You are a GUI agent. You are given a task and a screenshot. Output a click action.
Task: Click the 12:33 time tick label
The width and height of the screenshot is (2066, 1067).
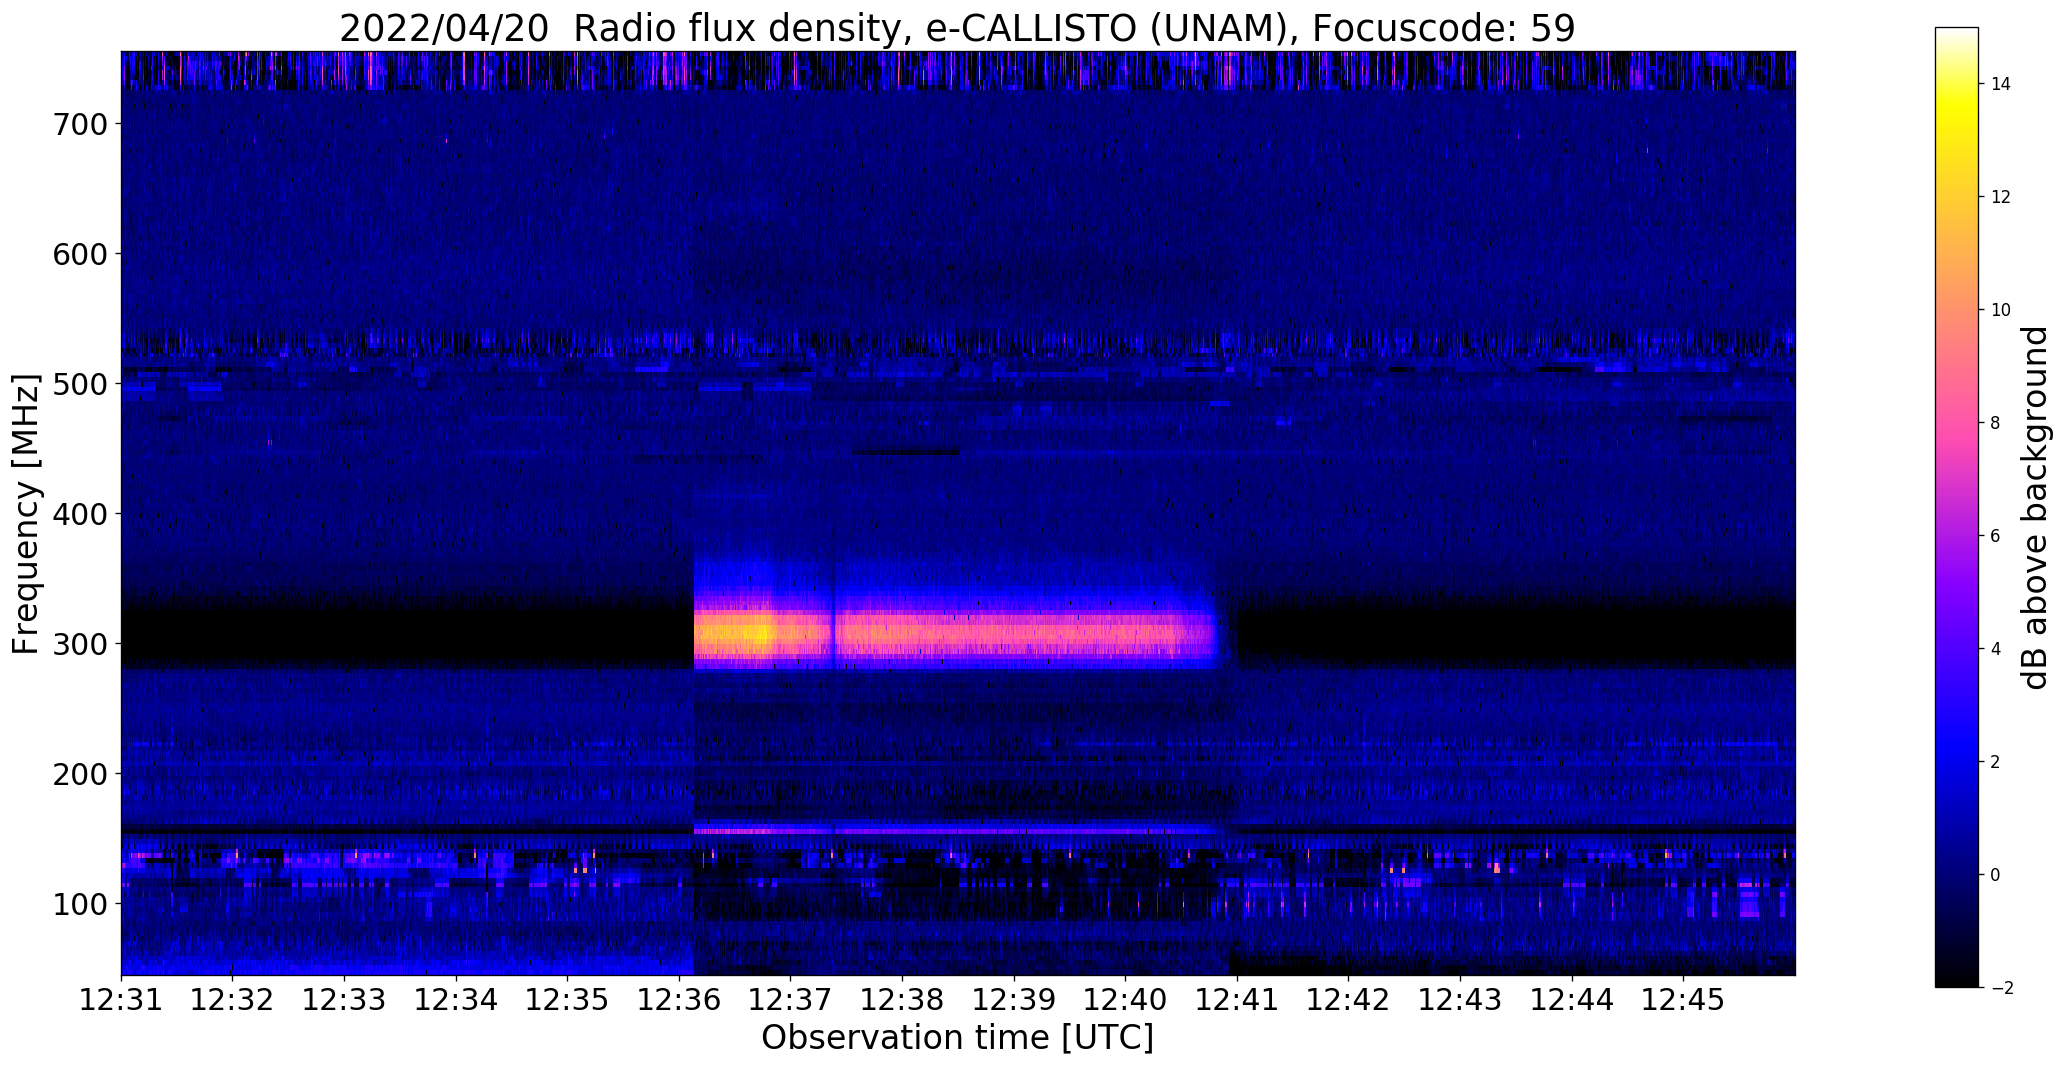(x=344, y=1000)
